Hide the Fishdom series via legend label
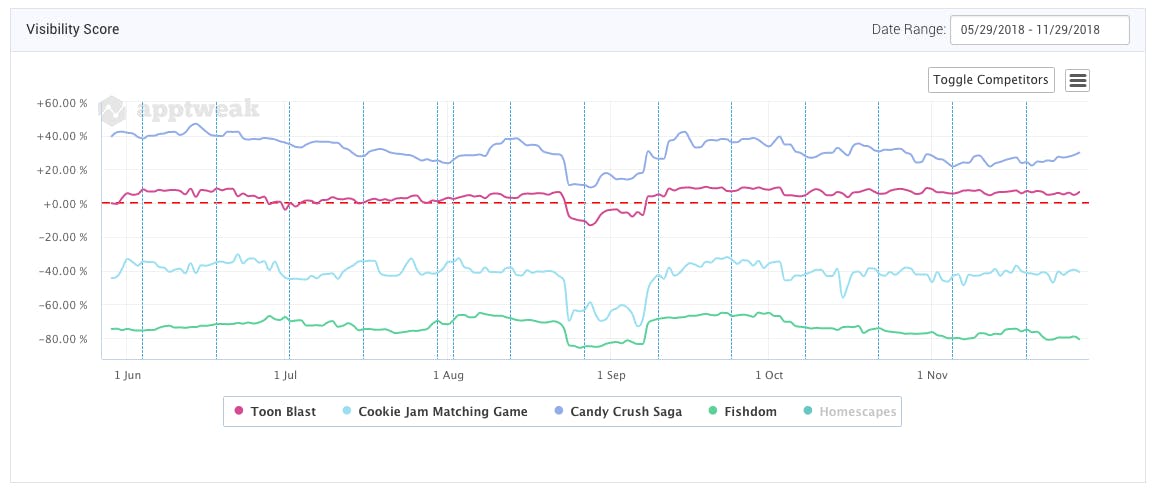This screenshot has height=493, width=1152. (750, 411)
